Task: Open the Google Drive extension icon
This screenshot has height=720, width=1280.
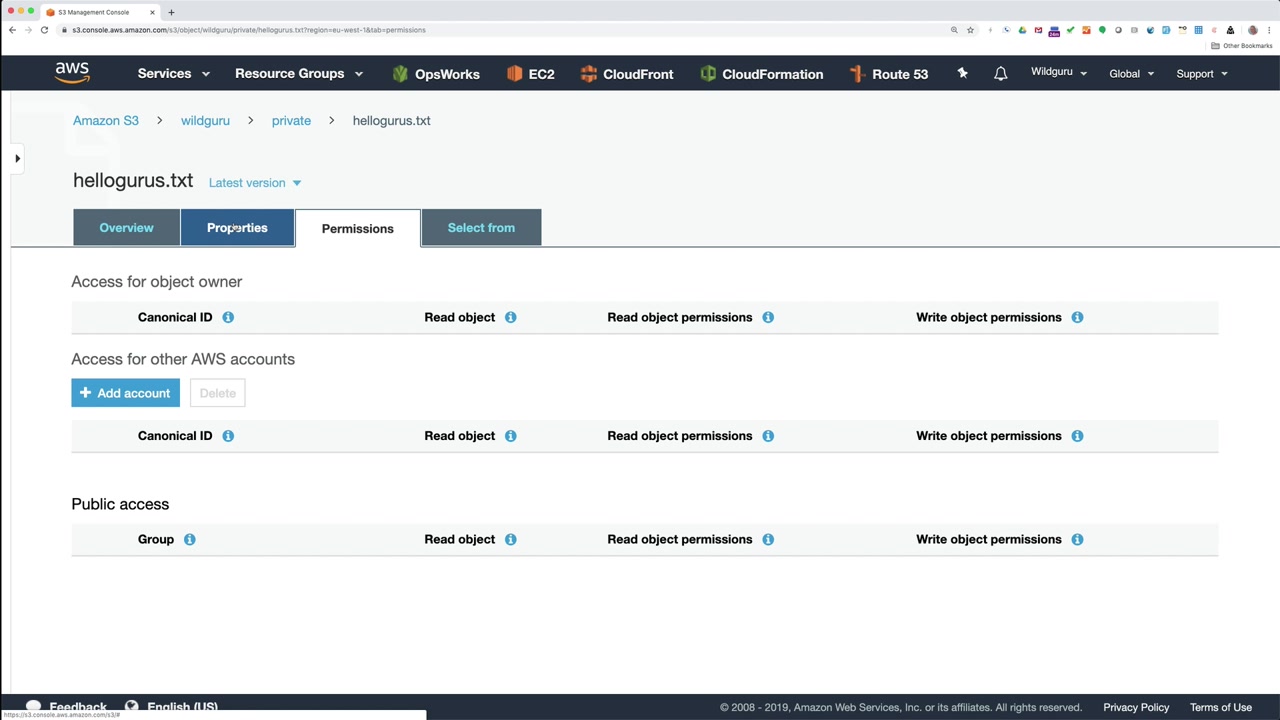Action: click(1022, 30)
